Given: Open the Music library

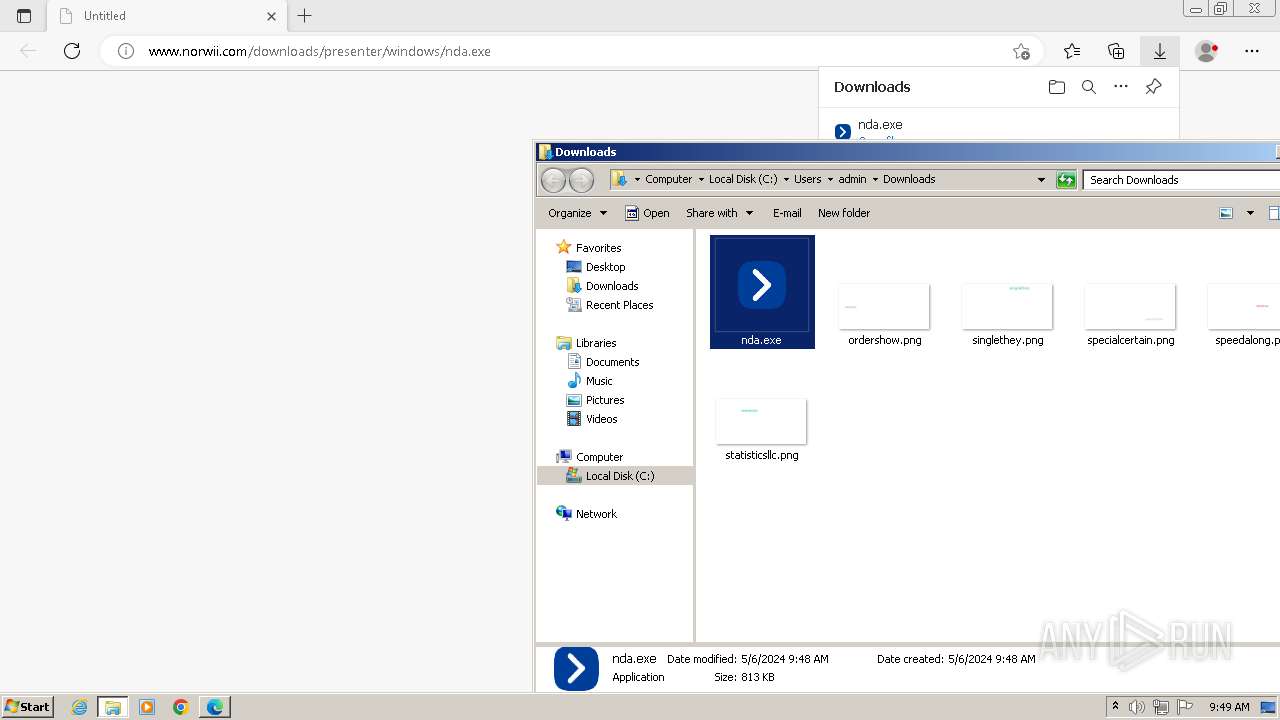Looking at the screenshot, I should point(589,381).
